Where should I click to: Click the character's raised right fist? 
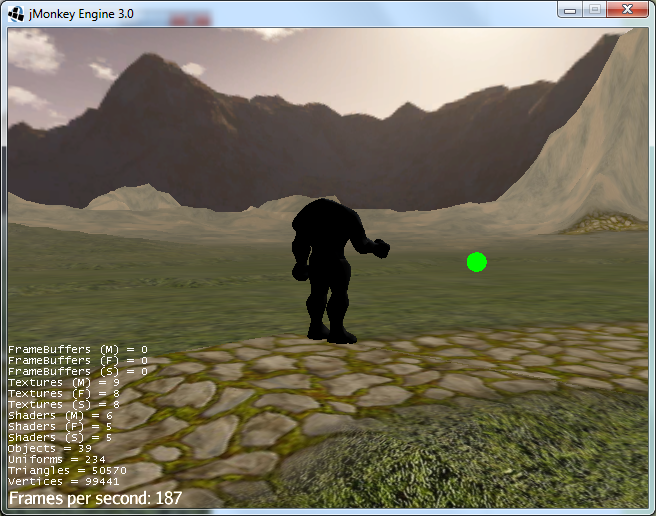coord(380,248)
